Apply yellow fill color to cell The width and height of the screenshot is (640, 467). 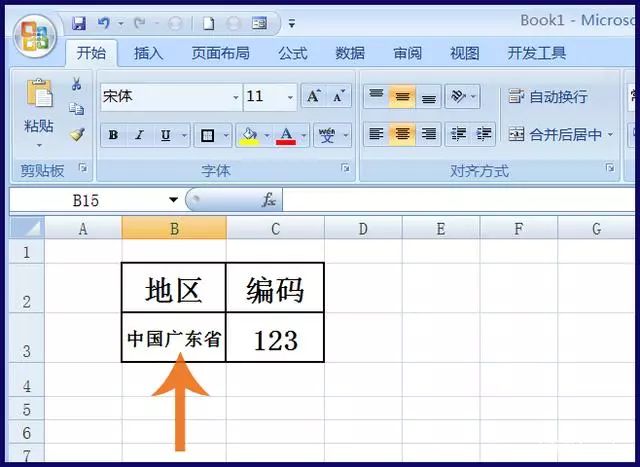249,136
